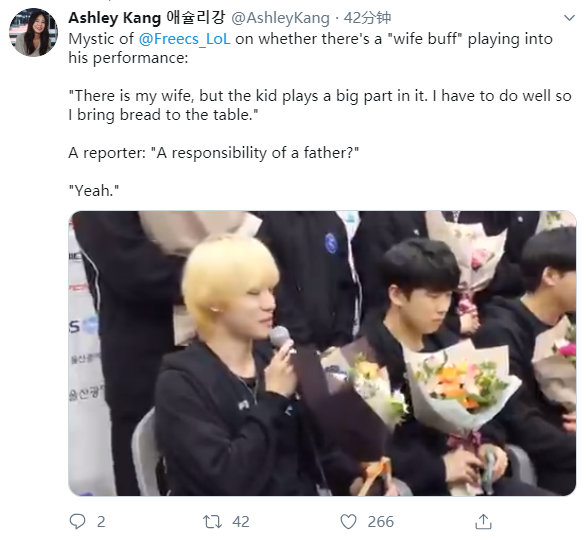Viewport: 588px width, 540px height.
Task: Click the "There is my wife" quote paragraph
Action: 320,105
